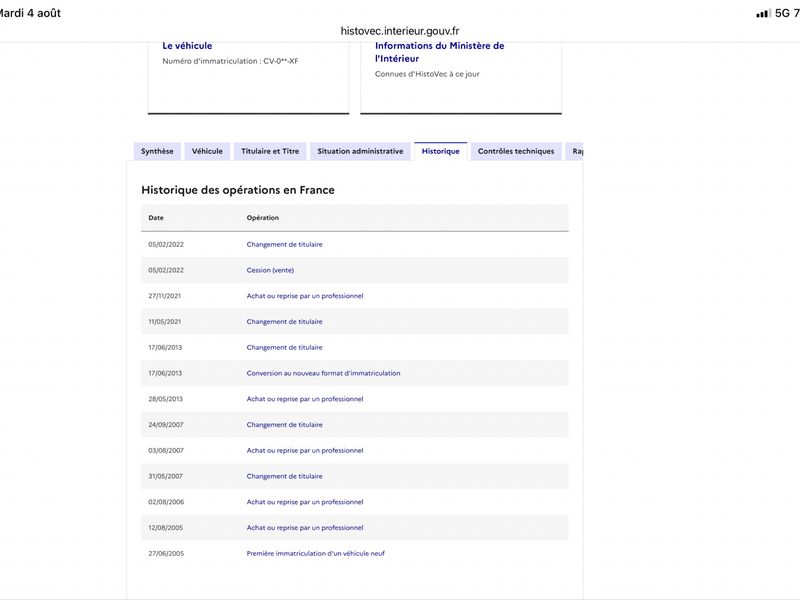The image size is (800, 600).
Task: Click Changement de titulaire dated 05/02/2022
Action: (x=284, y=244)
